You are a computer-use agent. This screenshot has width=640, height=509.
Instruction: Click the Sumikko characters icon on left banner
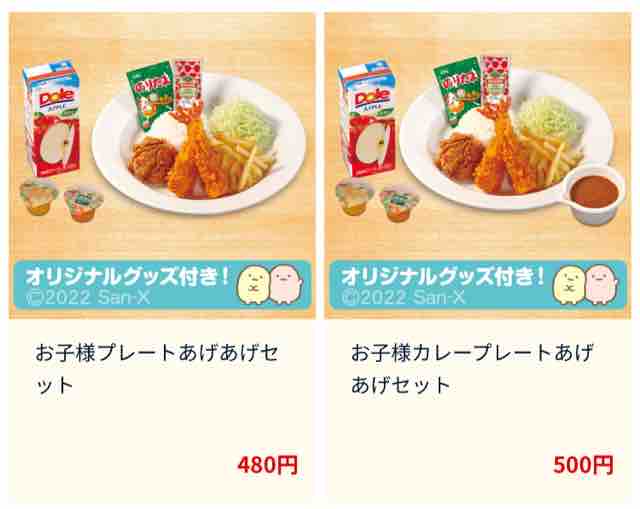pyautogui.click(x=270, y=285)
